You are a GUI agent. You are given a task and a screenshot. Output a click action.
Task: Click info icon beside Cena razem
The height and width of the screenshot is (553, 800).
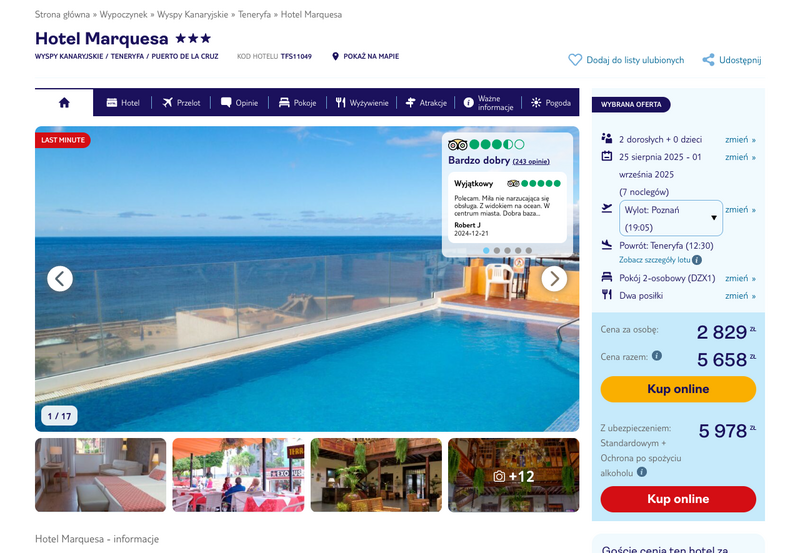coord(657,356)
